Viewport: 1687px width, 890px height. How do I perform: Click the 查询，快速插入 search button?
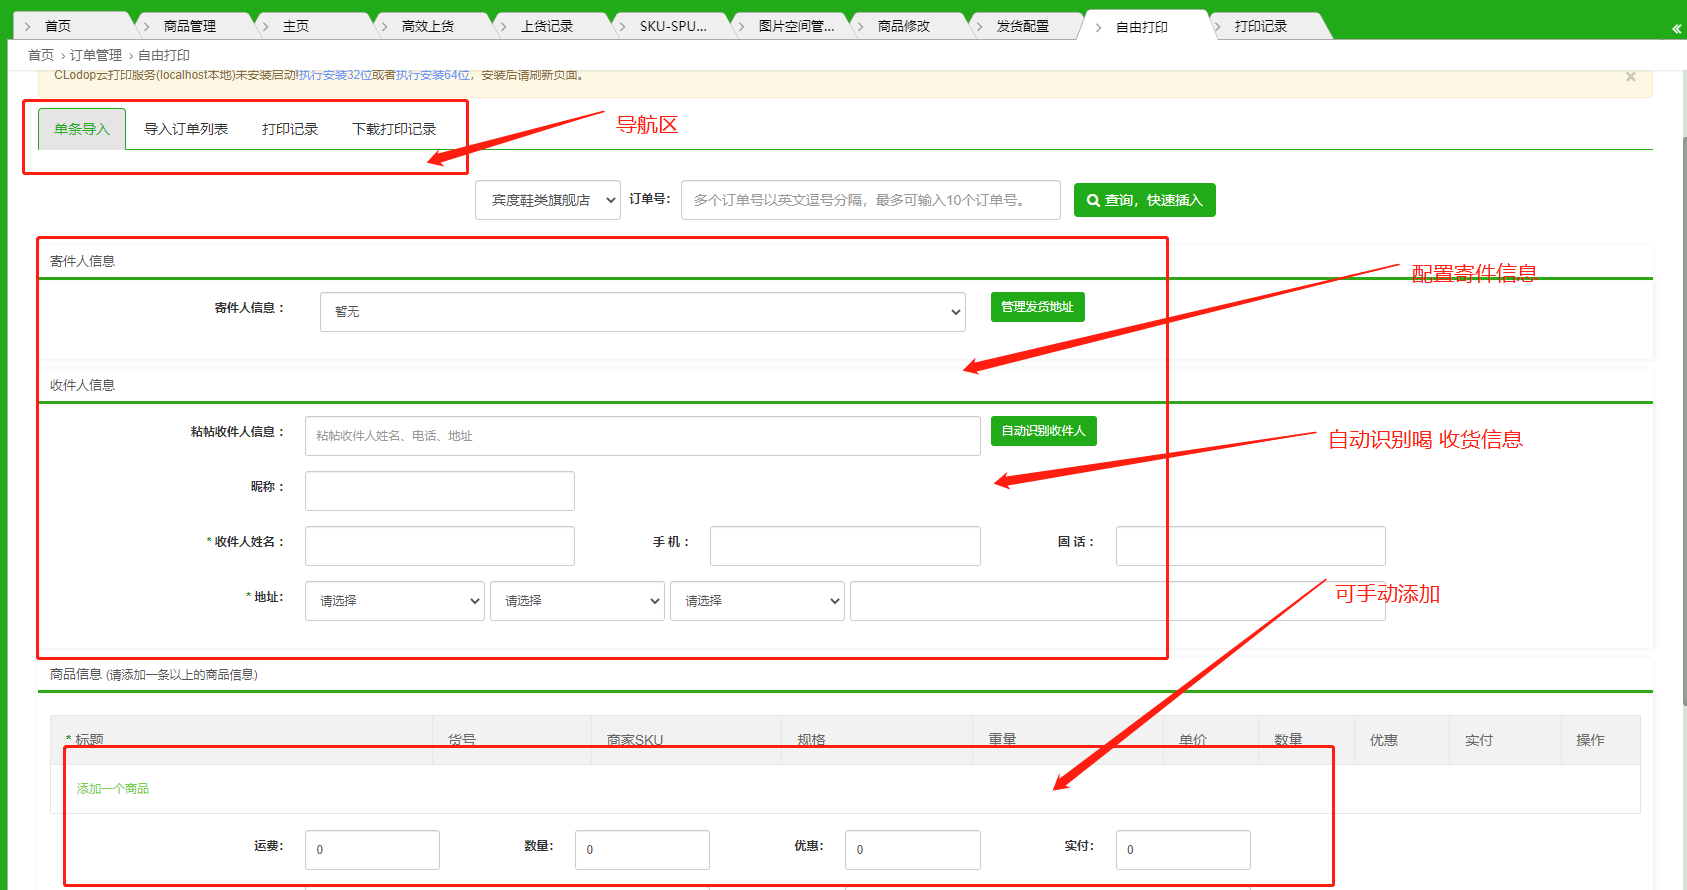1144,200
